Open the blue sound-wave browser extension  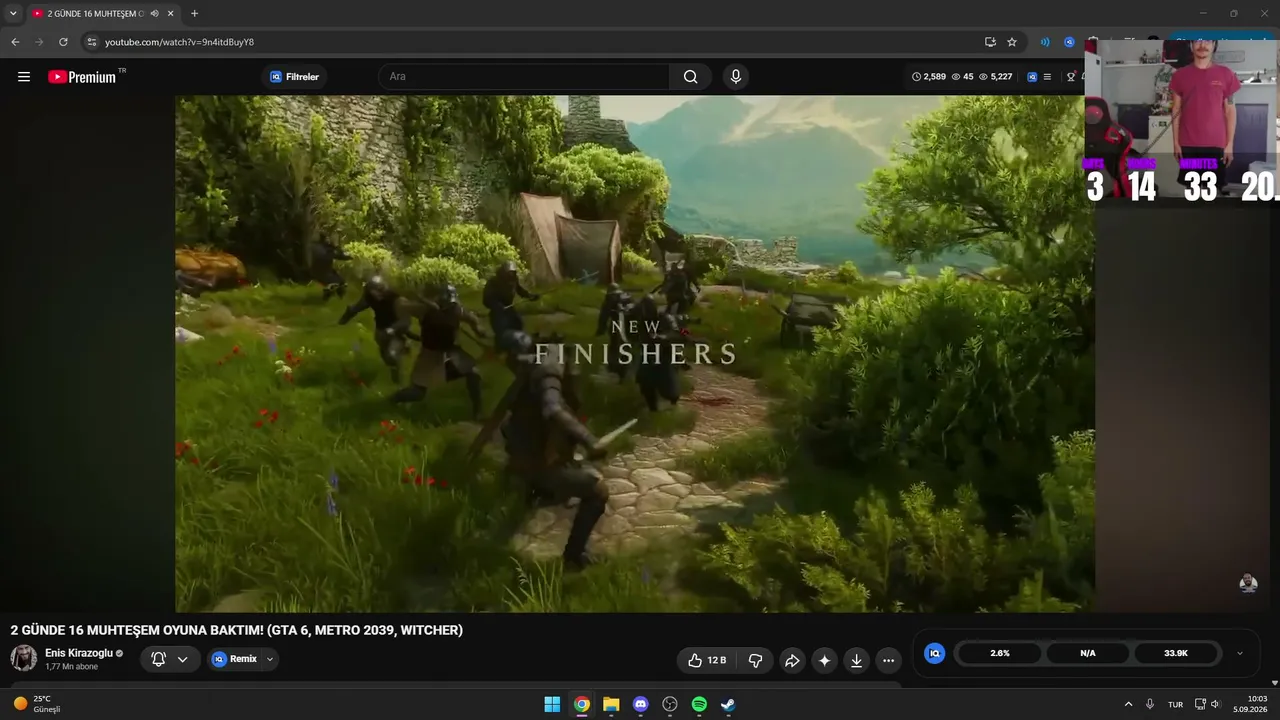click(x=1045, y=42)
